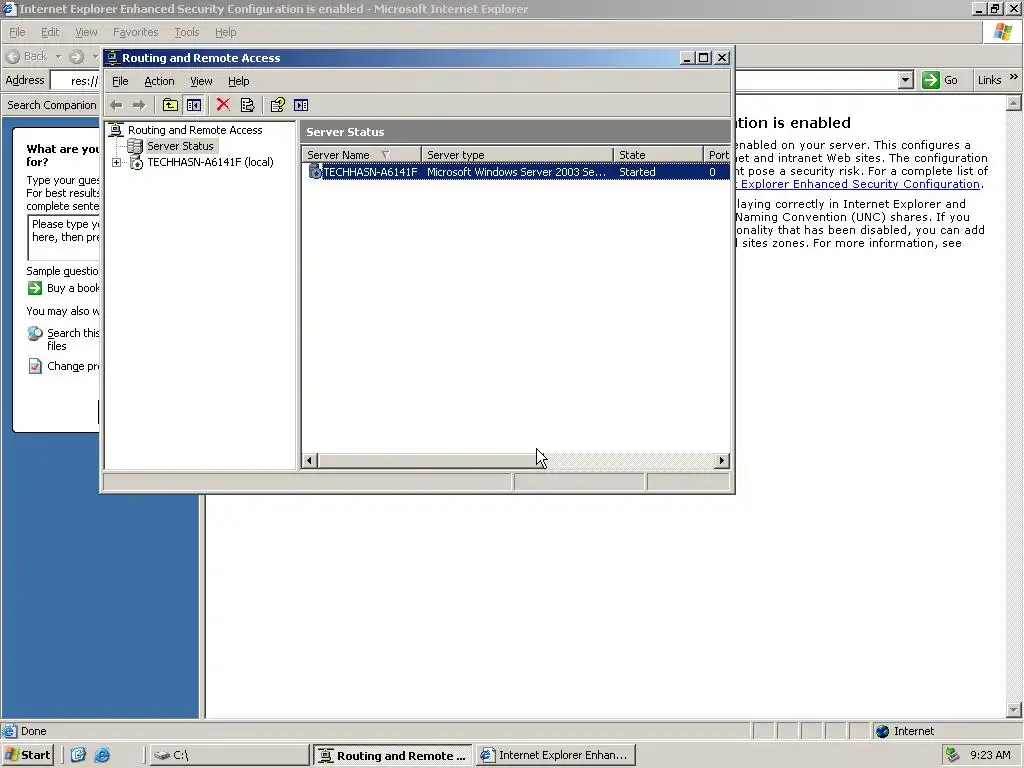
Task: Click the Internet Explorer Forward button icon
Action: [76, 56]
